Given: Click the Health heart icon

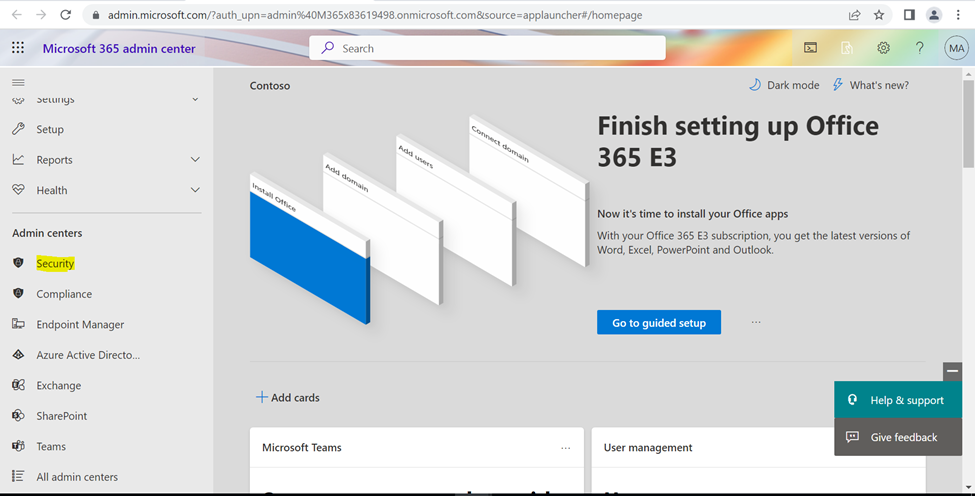Looking at the screenshot, I should click(19, 190).
